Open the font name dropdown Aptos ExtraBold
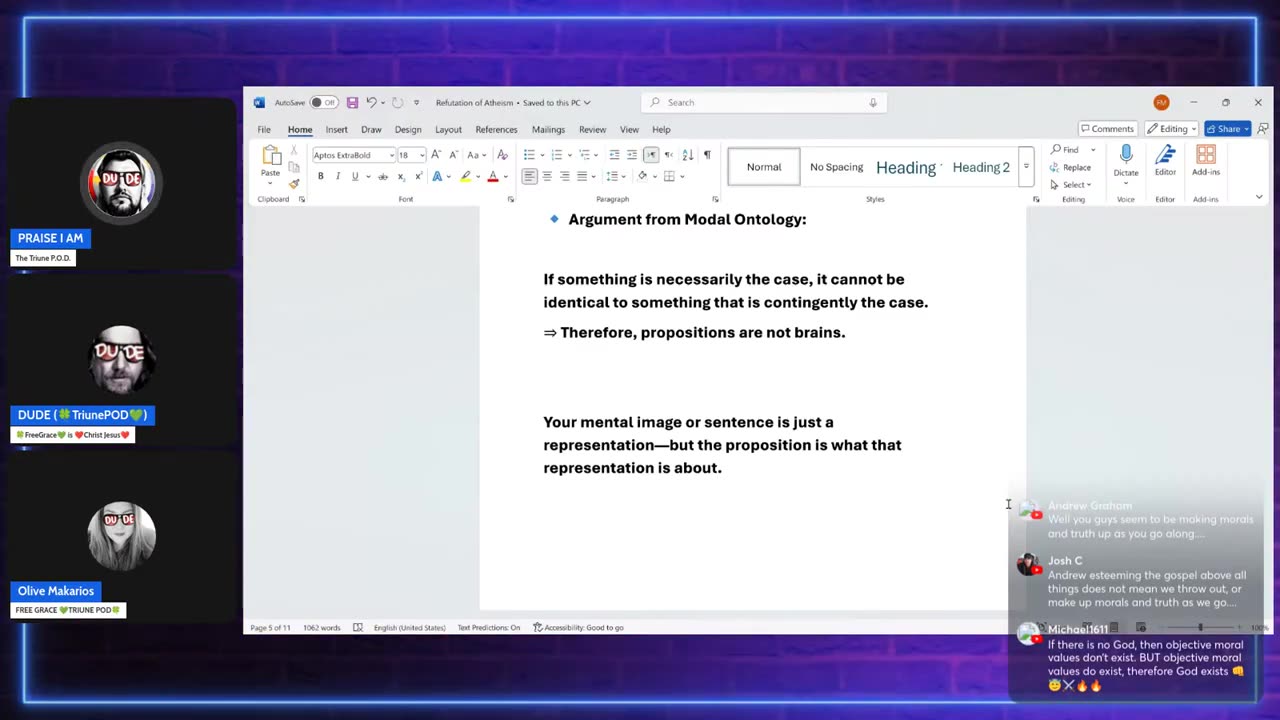Viewport: 1280px width, 720px height. (x=391, y=155)
